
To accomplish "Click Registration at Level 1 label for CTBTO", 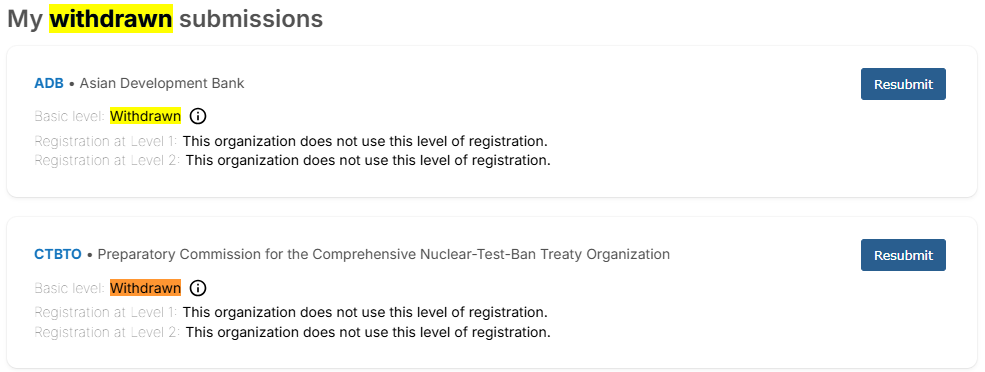I will 106,312.
